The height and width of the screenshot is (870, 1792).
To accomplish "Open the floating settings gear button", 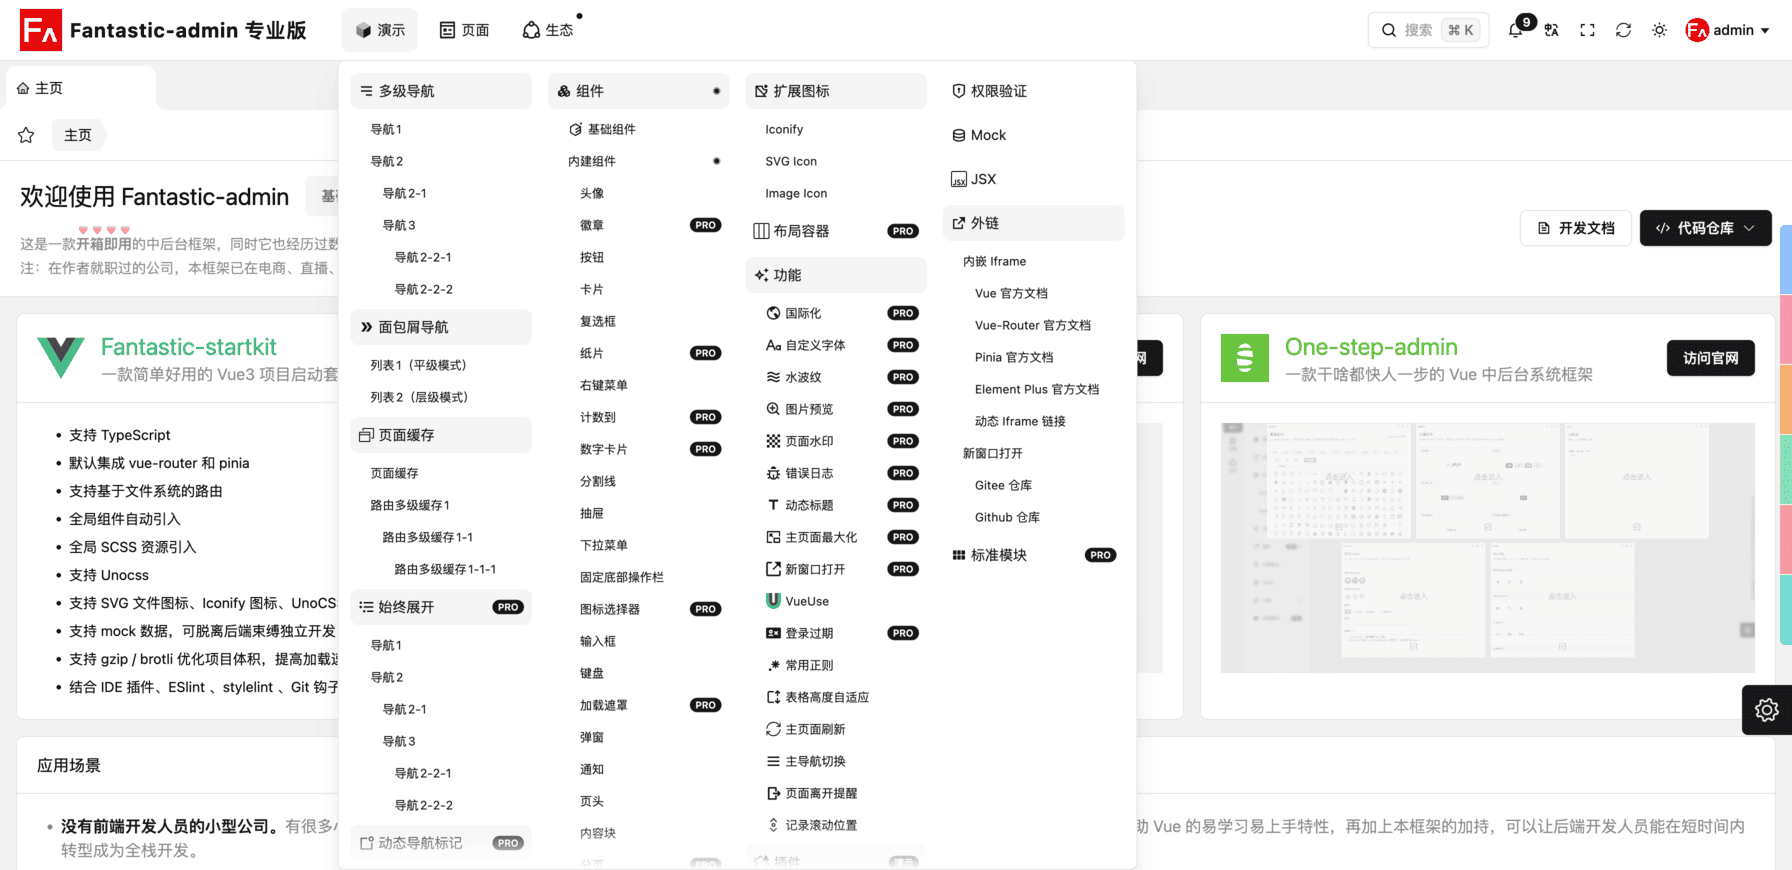I will [x=1766, y=710].
